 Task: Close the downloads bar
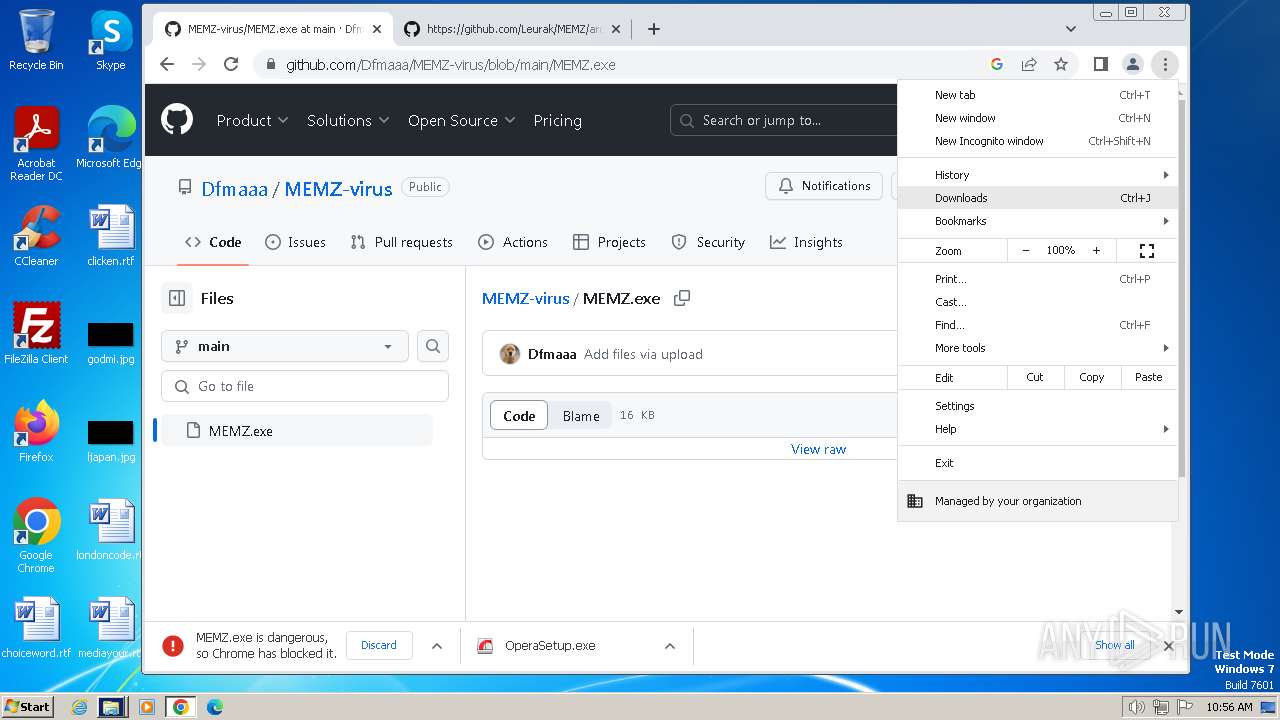[x=1168, y=646]
